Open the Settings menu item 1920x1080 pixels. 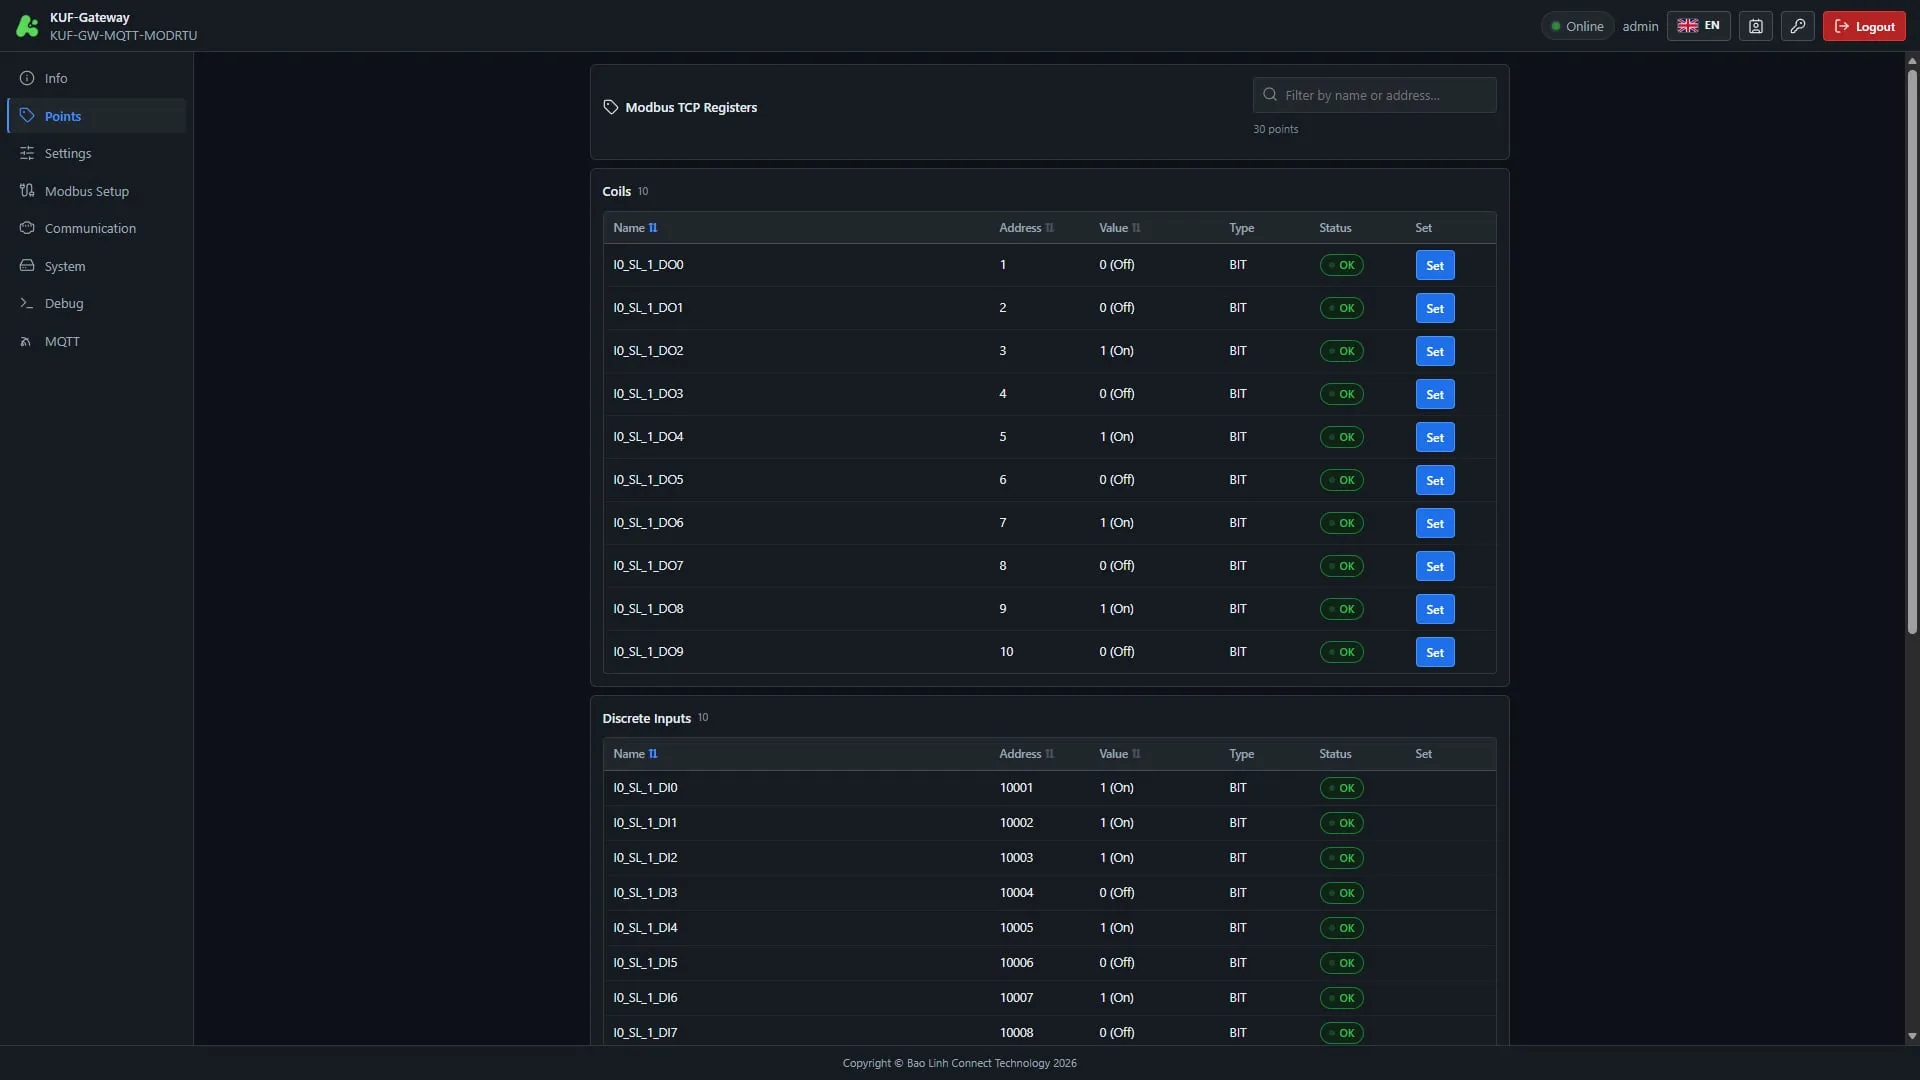[96, 153]
